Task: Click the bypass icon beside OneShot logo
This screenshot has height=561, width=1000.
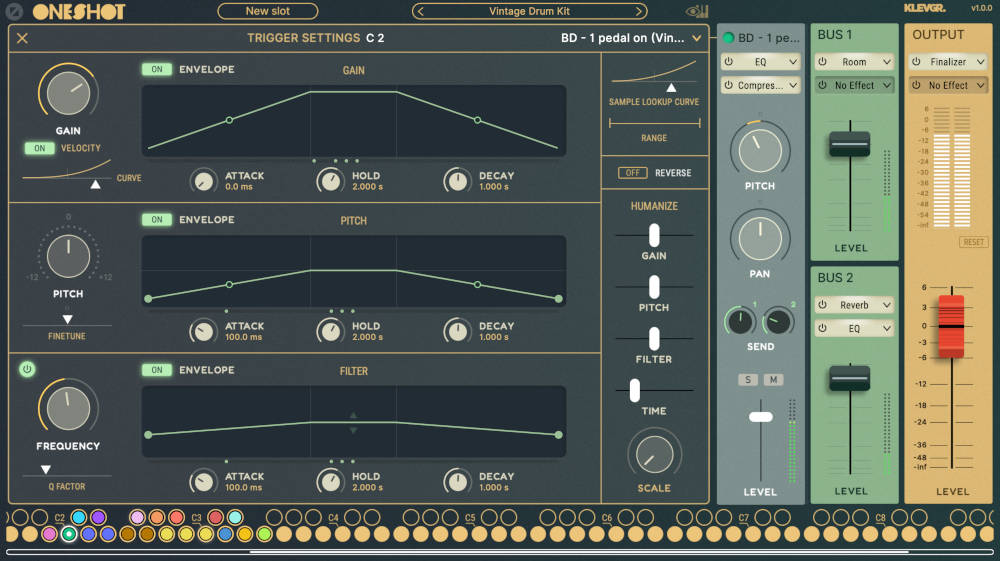Action: (14, 12)
